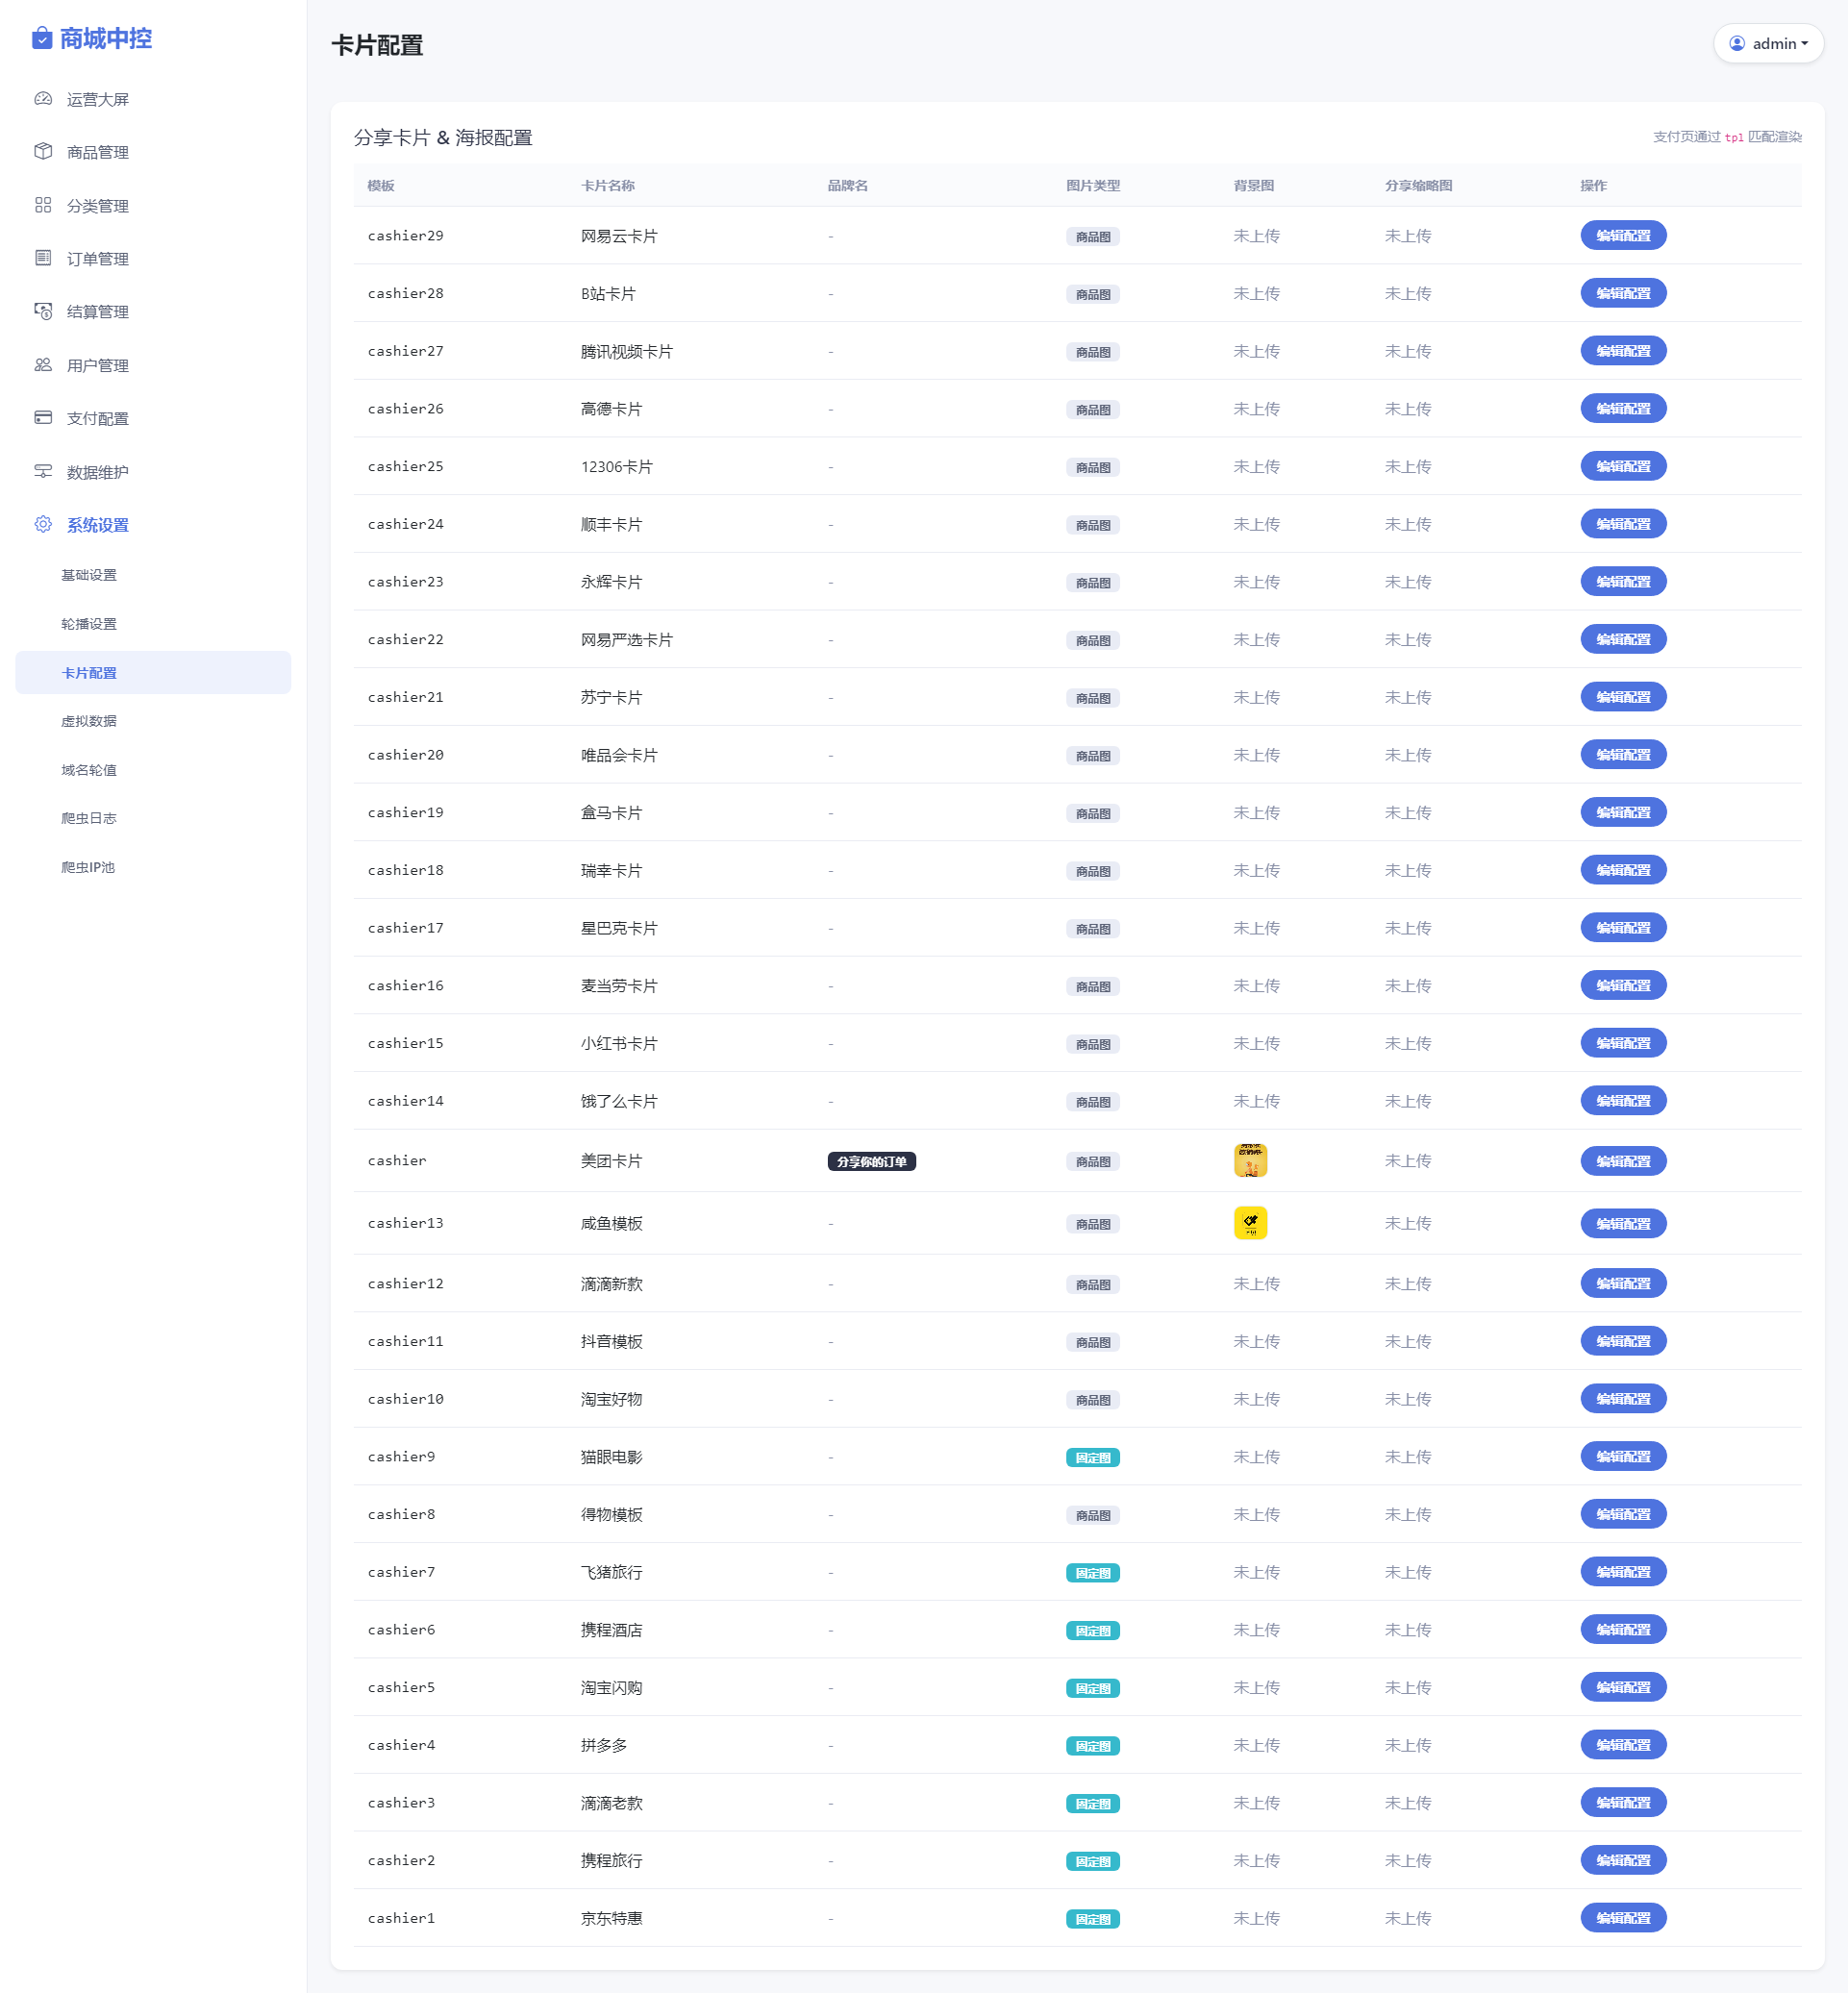1848x1993 pixels.
Task: Click the 分类管理 grid icon
Action: coord(43,205)
